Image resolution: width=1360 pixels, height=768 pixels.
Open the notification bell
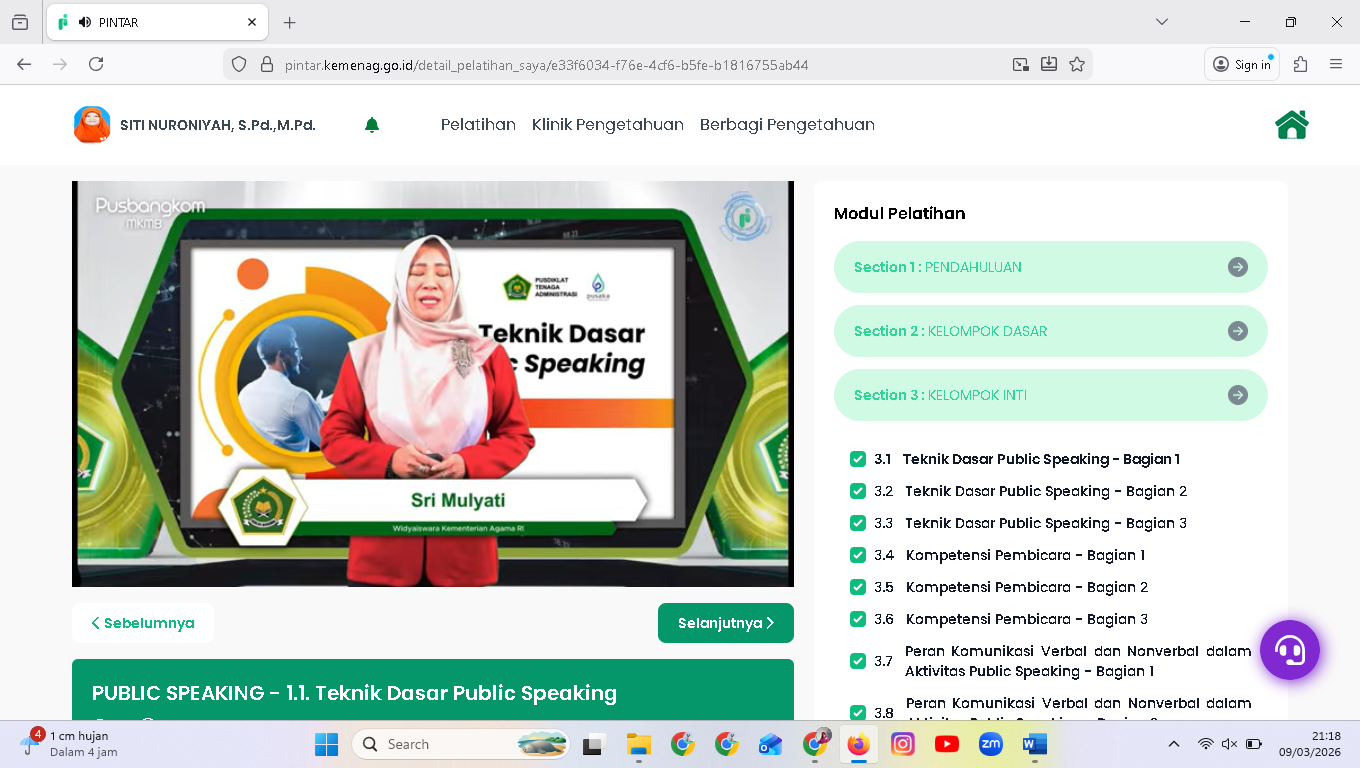(x=372, y=125)
